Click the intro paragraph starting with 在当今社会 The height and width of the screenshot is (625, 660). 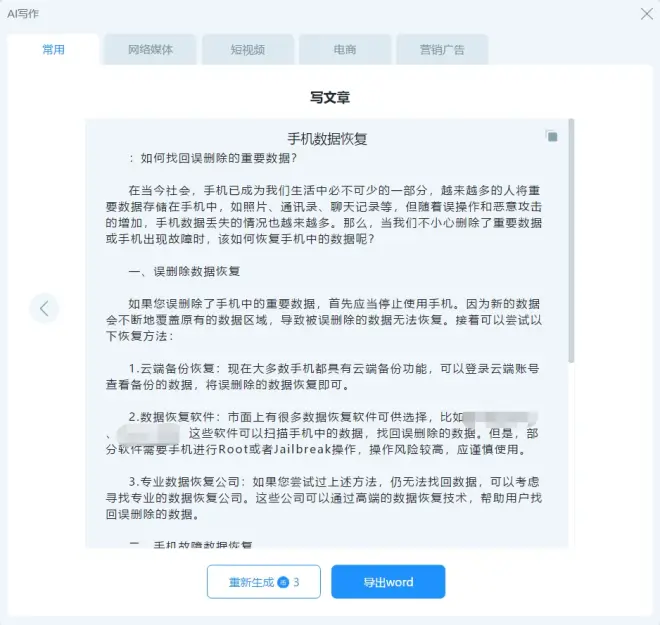[329, 215]
